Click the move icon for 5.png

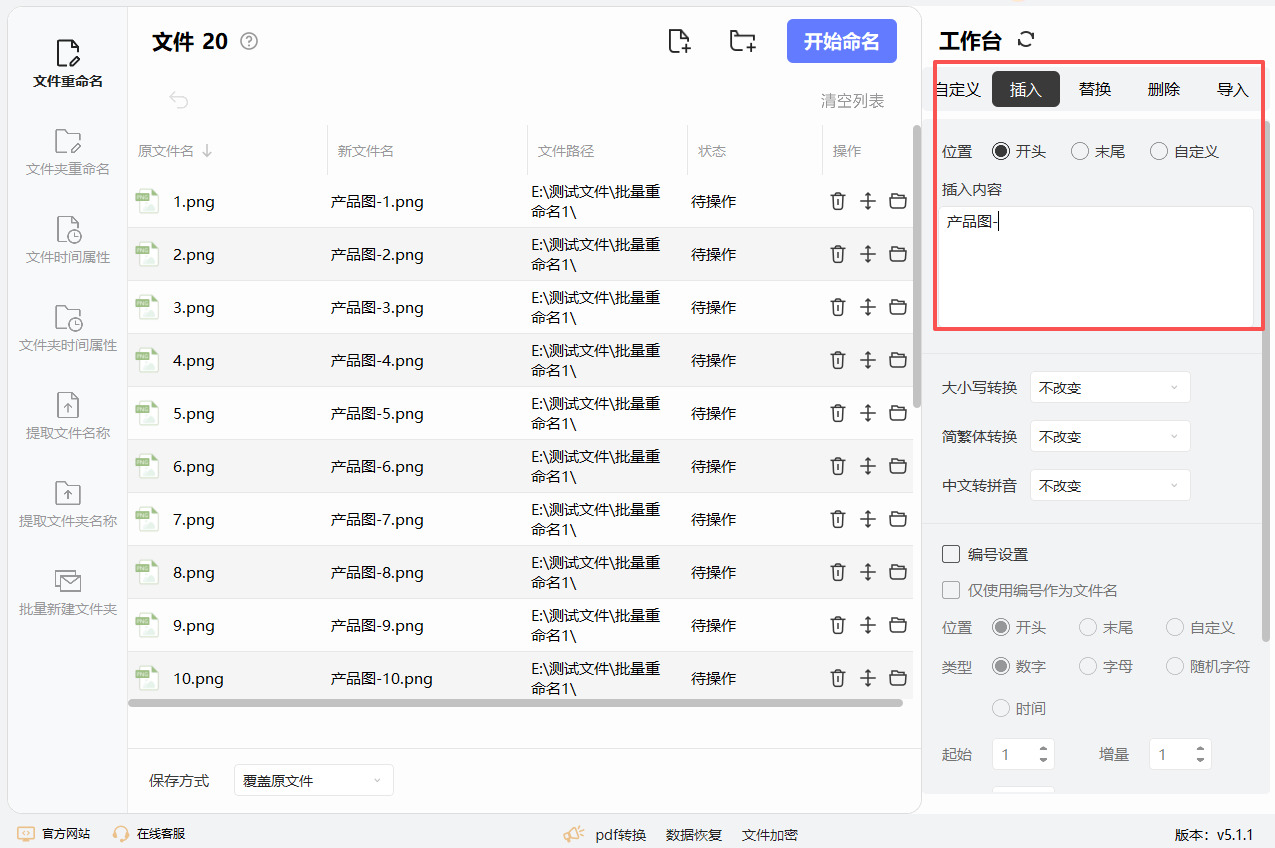pos(868,413)
